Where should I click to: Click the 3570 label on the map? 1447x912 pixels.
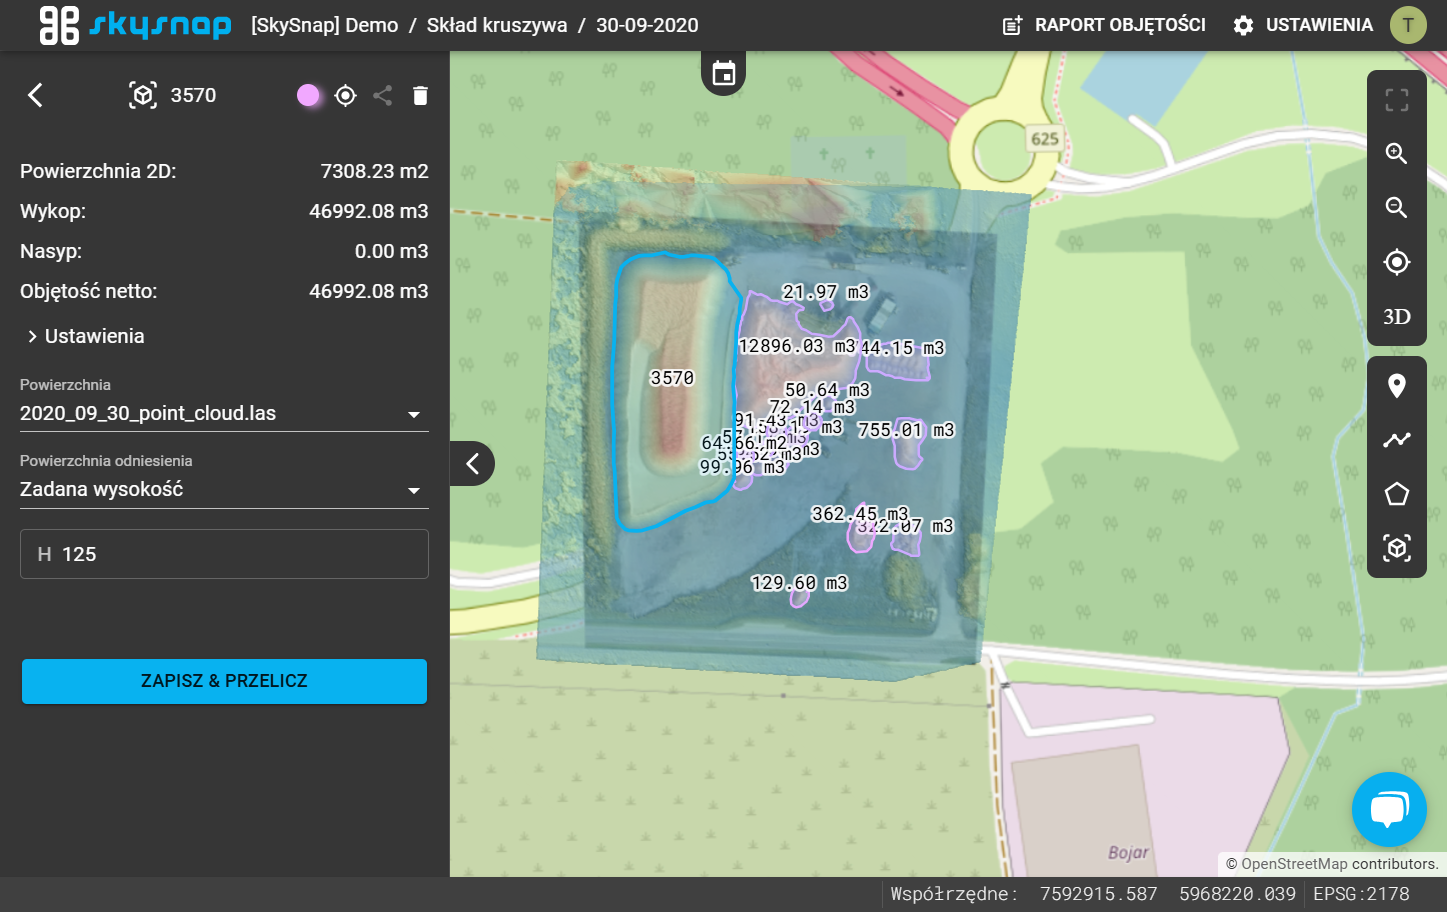tap(672, 378)
